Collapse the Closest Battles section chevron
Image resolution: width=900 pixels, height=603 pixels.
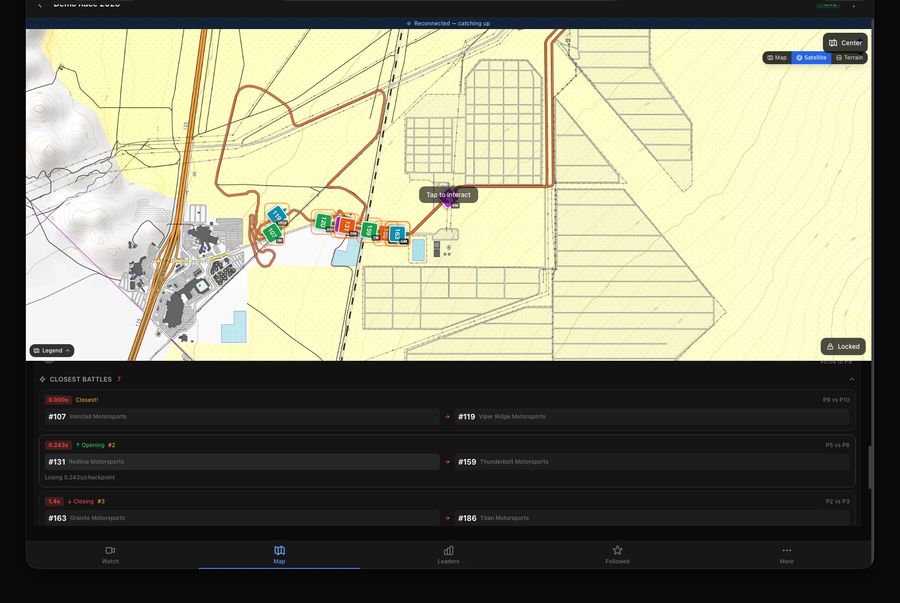click(x=851, y=379)
